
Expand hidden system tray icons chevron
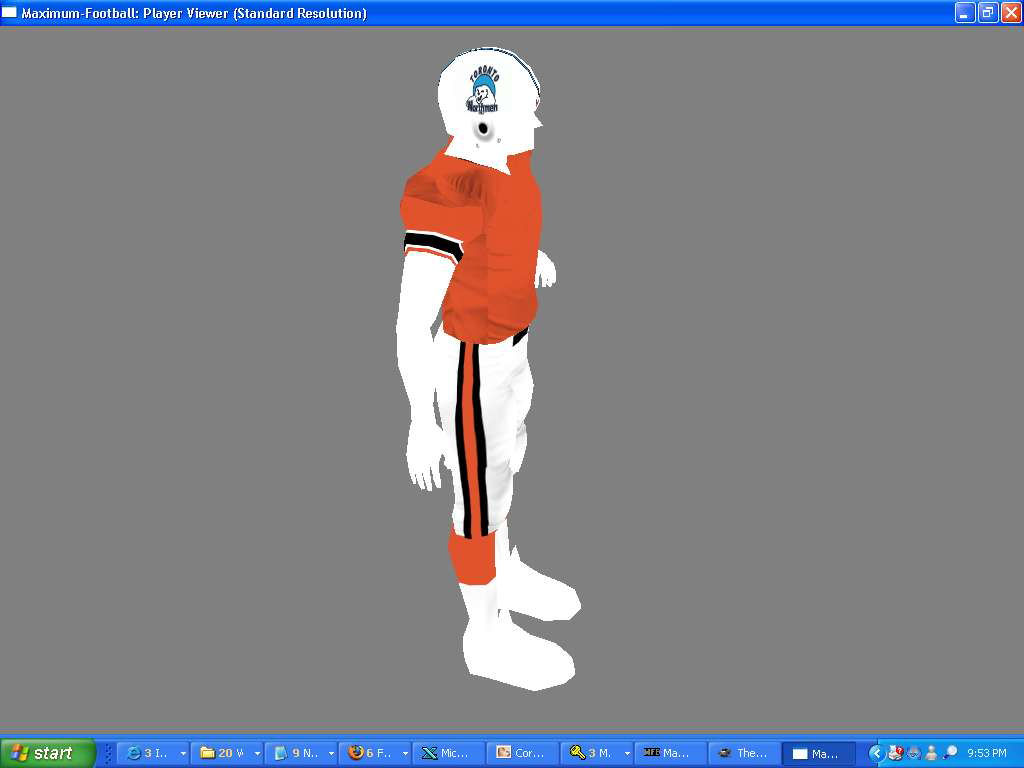click(x=876, y=753)
